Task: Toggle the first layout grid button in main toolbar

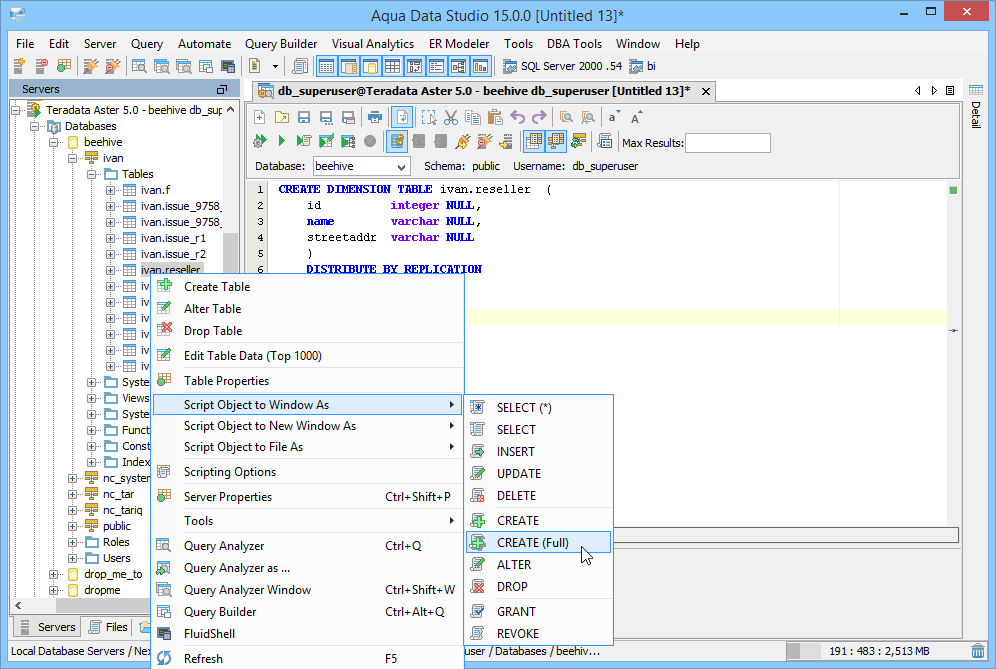Action: coord(326,66)
